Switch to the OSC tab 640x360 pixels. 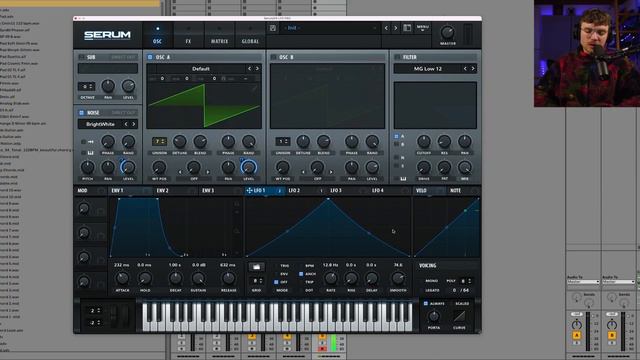158,36
